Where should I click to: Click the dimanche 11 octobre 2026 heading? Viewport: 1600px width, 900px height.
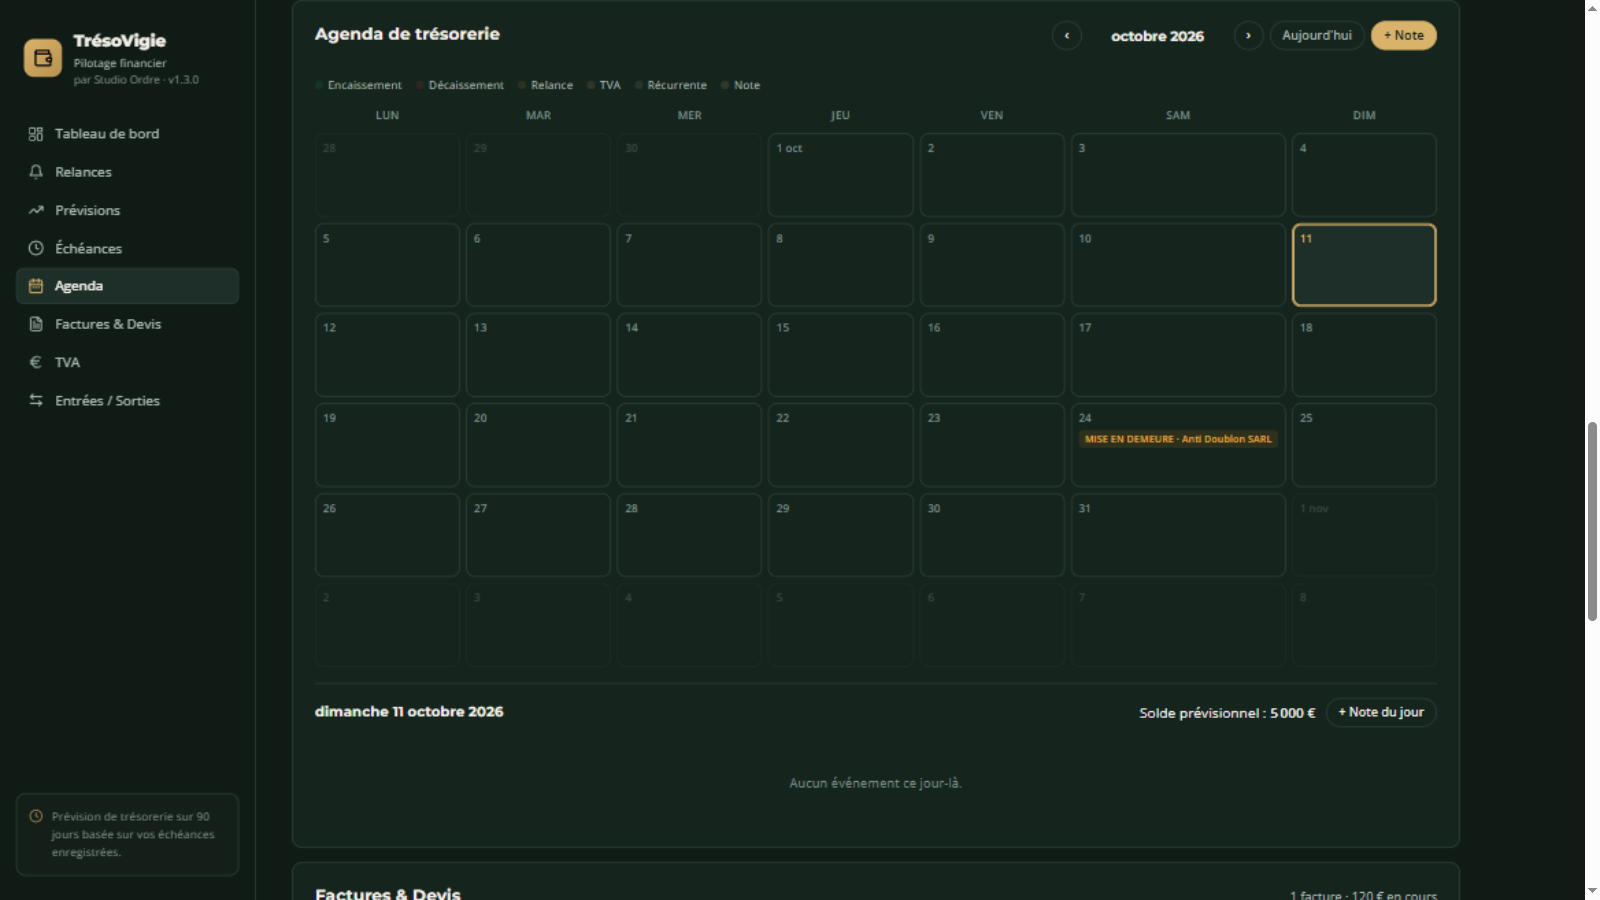[409, 712]
